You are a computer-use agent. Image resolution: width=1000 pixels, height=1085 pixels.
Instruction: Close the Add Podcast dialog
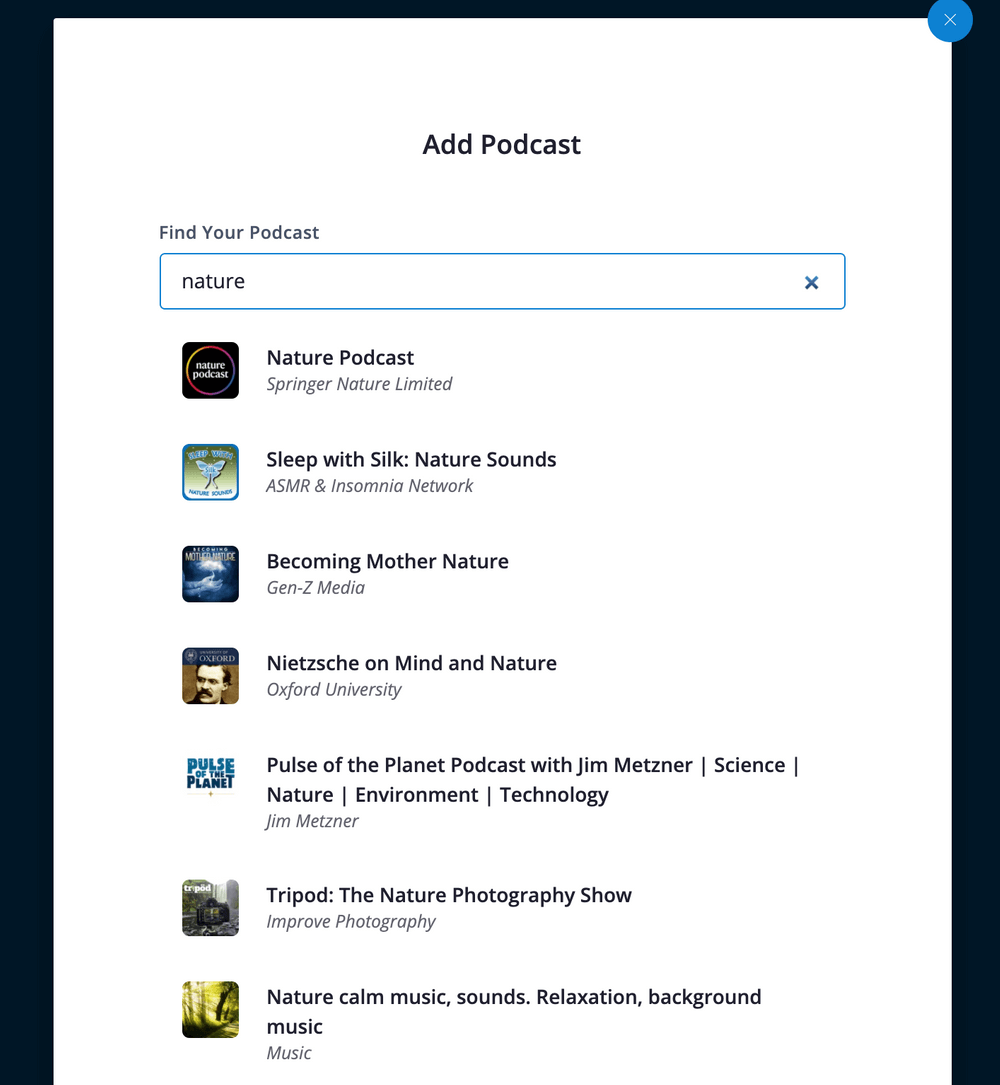(949, 20)
